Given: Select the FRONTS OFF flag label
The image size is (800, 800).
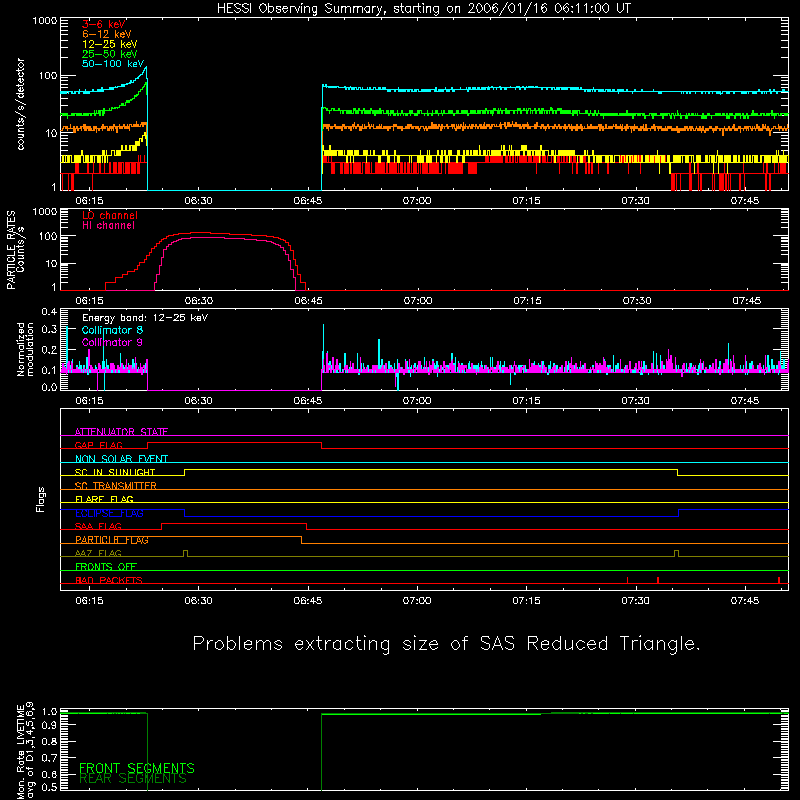Looking at the screenshot, I should click(106, 566).
